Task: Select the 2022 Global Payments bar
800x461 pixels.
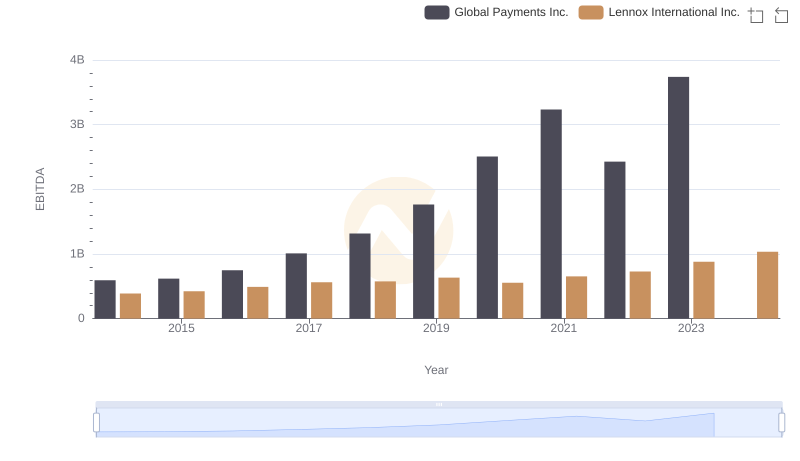Action: tap(614, 240)
